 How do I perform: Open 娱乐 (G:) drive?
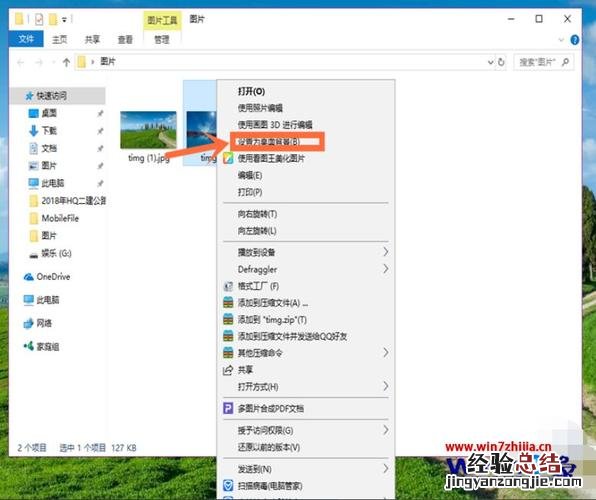[56, 253]
